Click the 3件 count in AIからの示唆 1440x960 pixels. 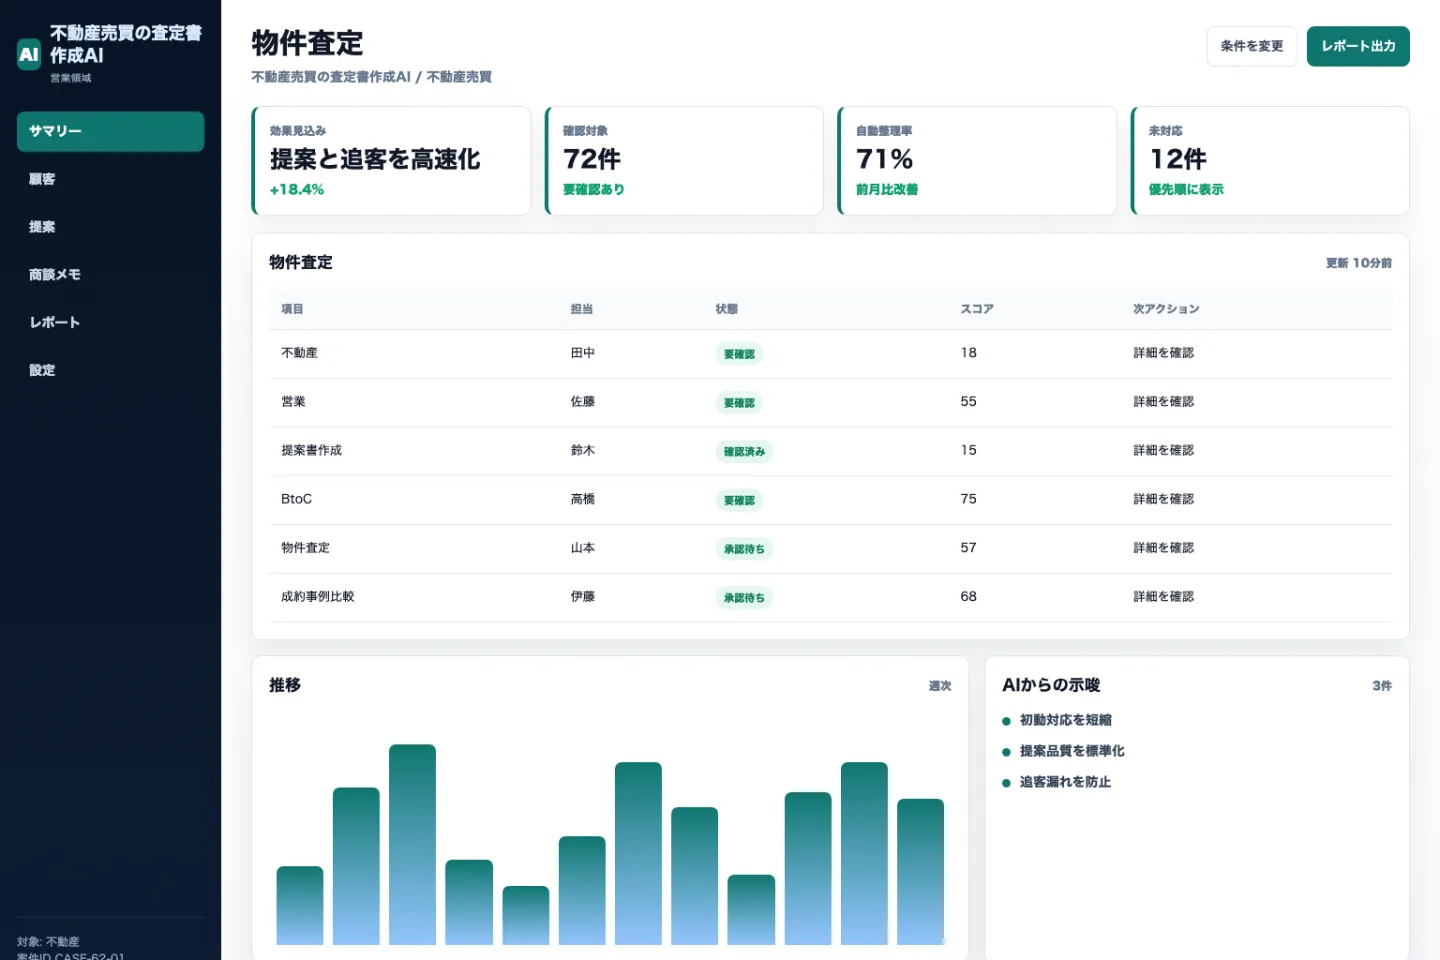pos(1382,686)
